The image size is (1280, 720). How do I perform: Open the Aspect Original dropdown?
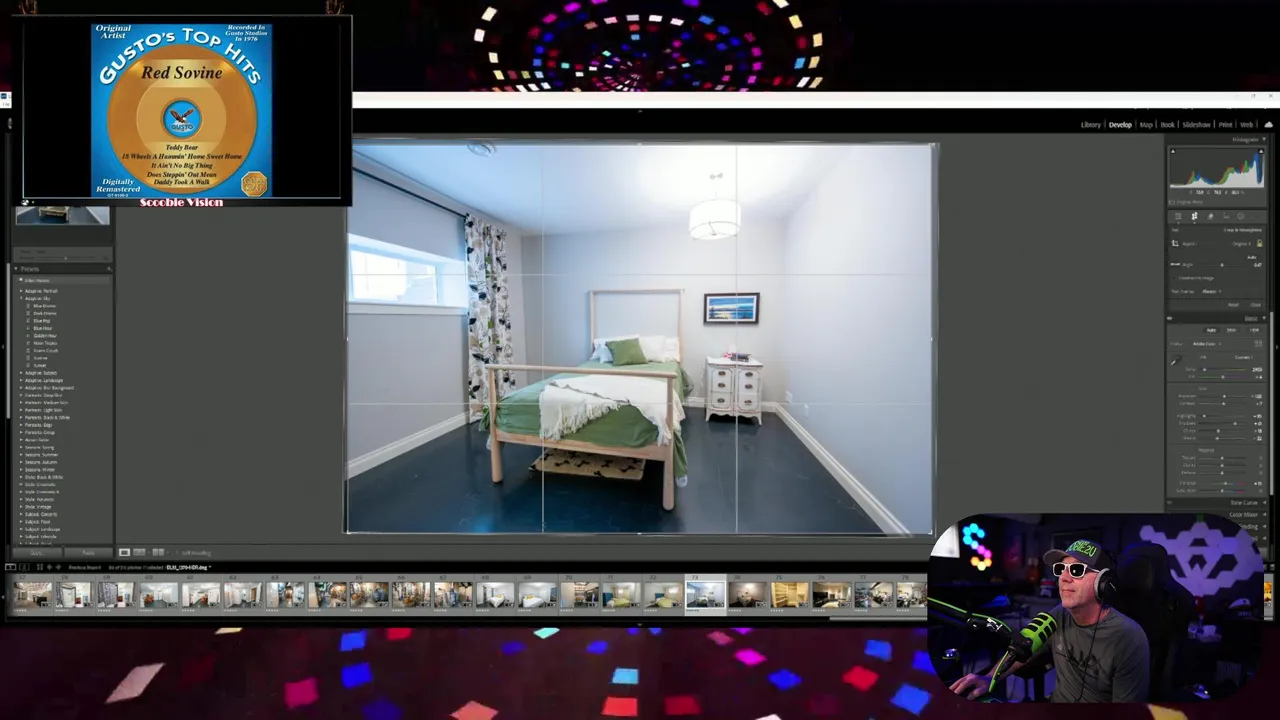[1242, 243]
